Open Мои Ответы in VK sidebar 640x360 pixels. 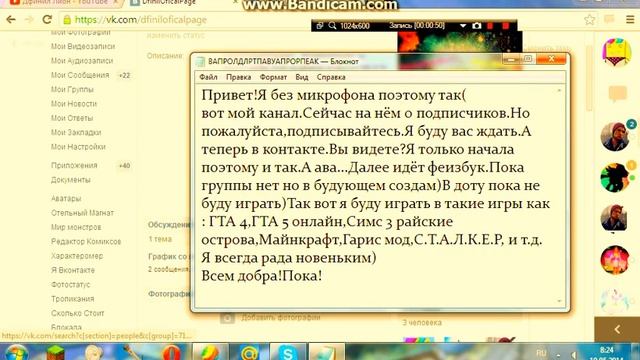pyautogui.click(x=72, y=118)
